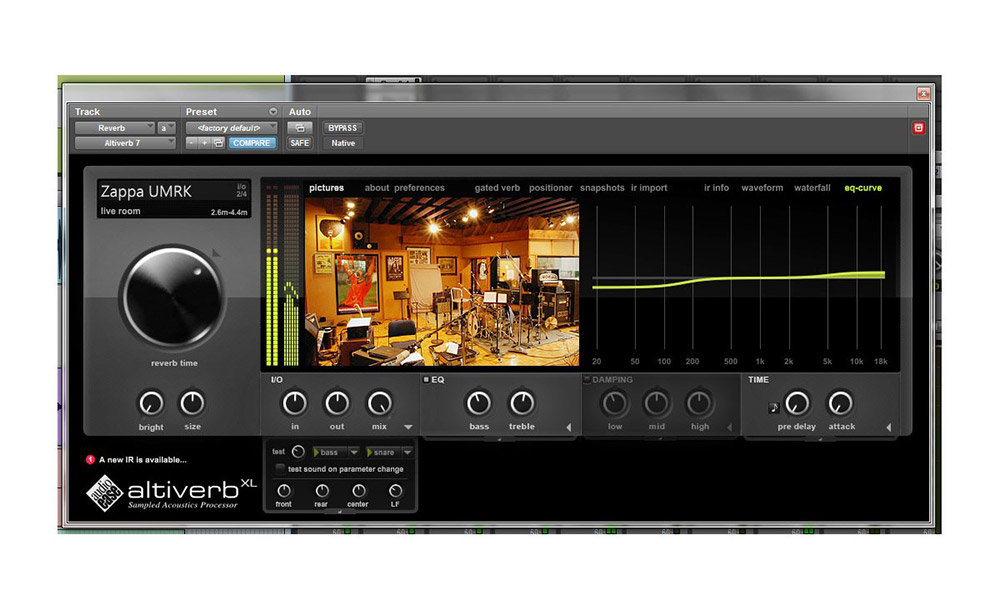Image resolution: width=1000 pixels, height=610 pixels.
Task: Play the snare test sound
Action: [370, 452]
